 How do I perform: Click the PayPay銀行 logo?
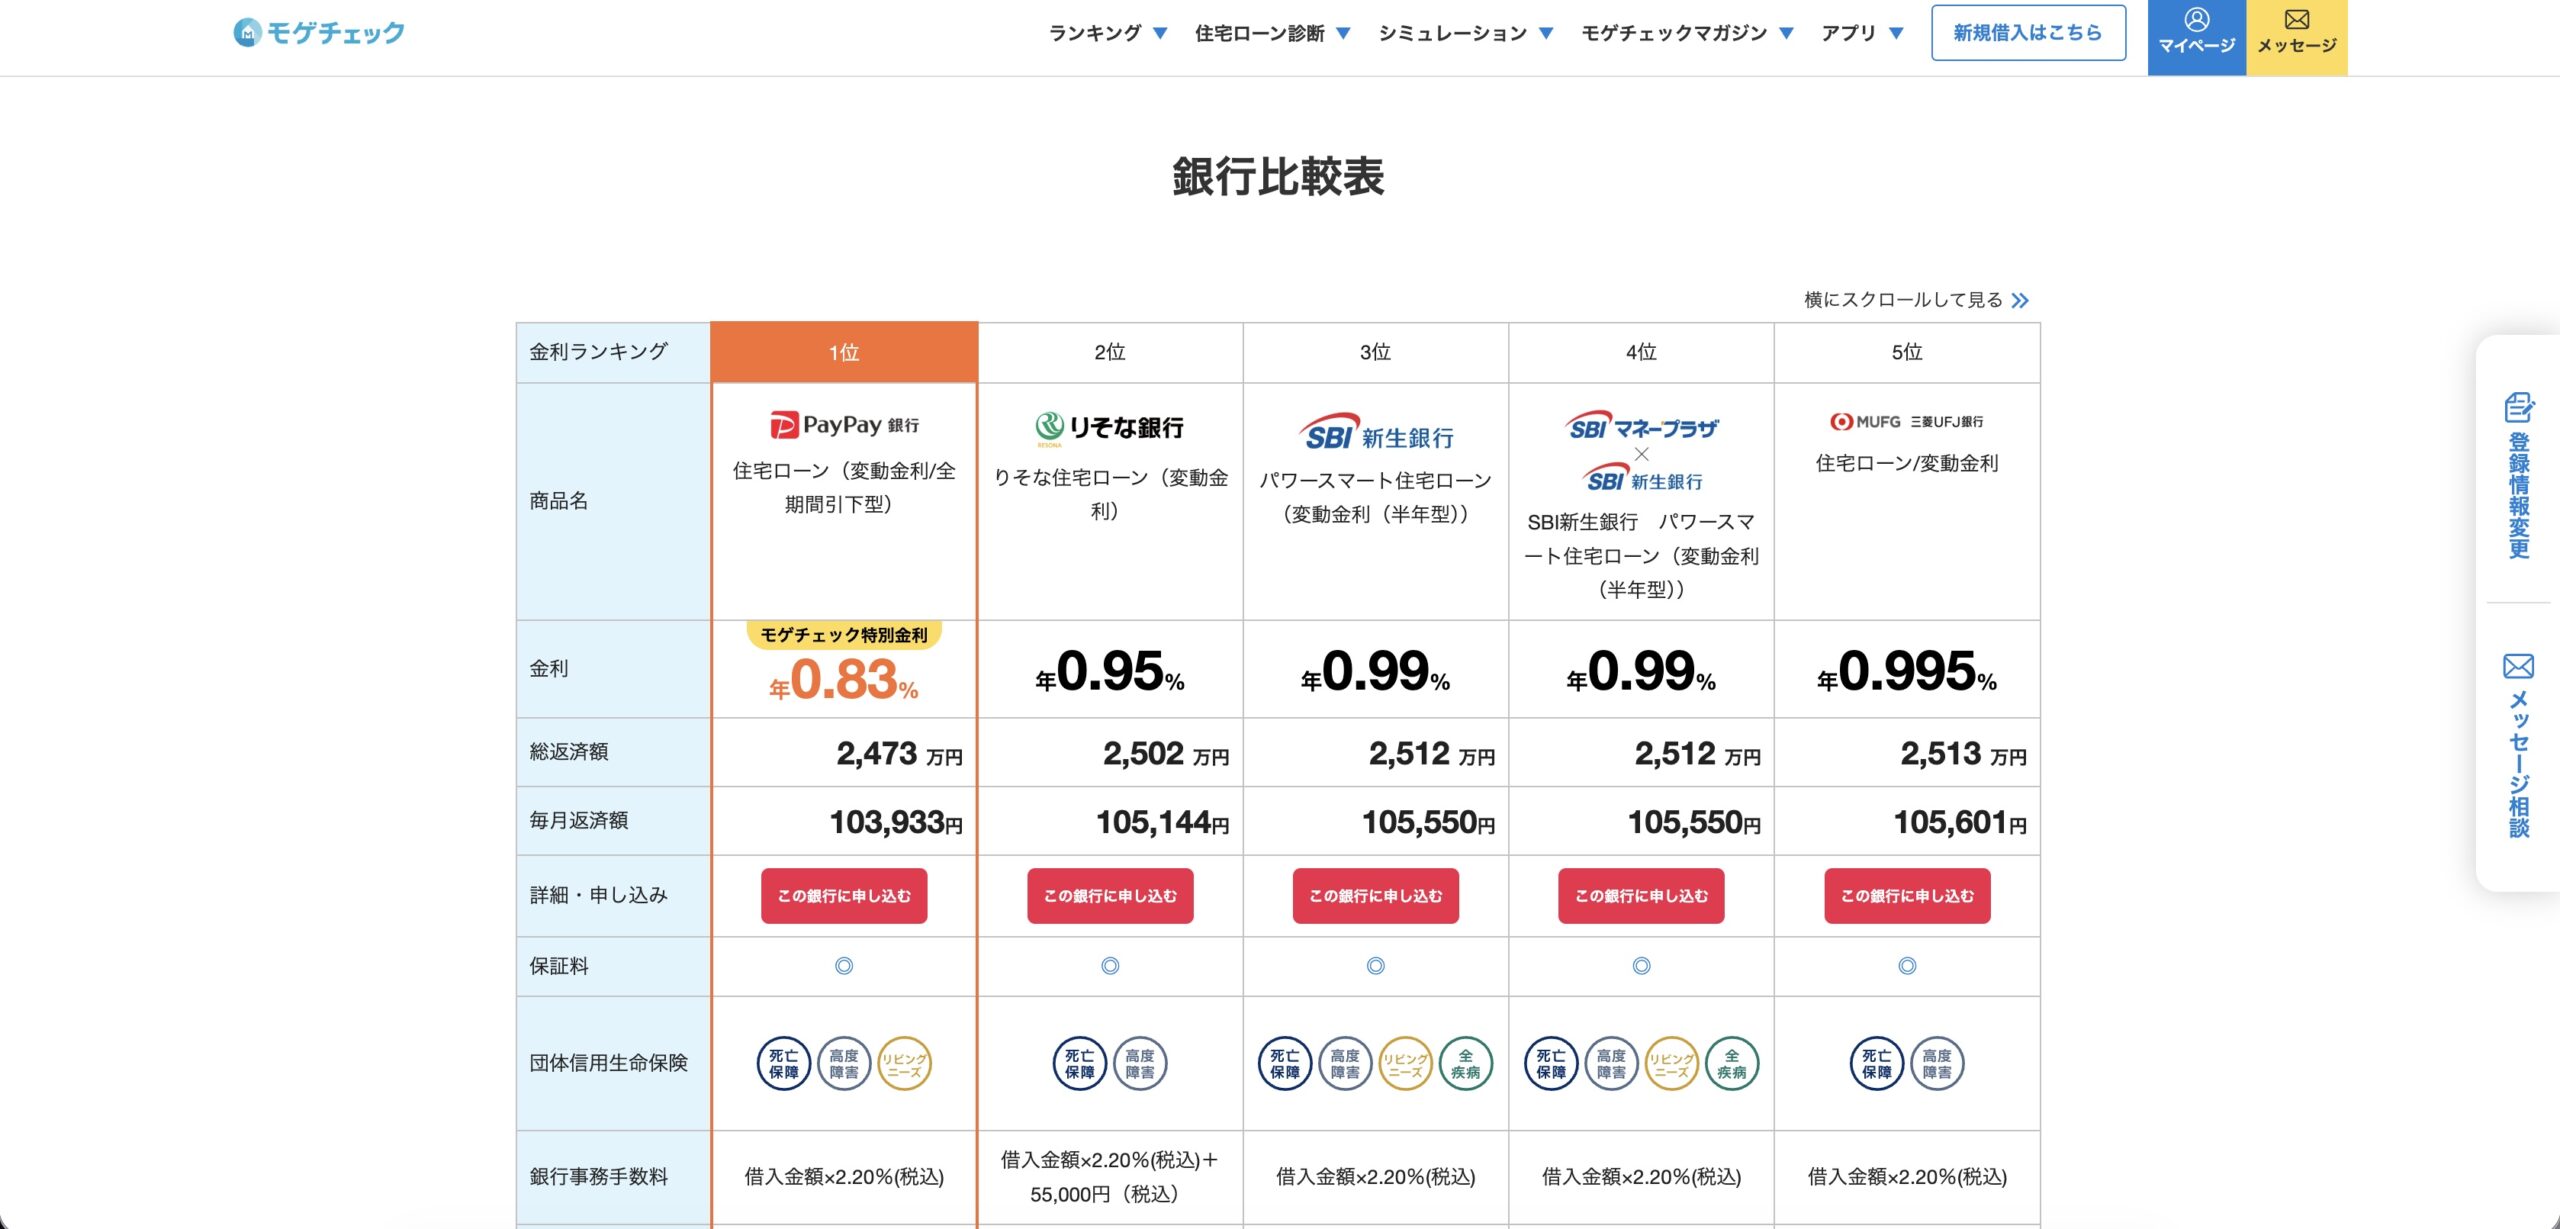tap(844, 425)
